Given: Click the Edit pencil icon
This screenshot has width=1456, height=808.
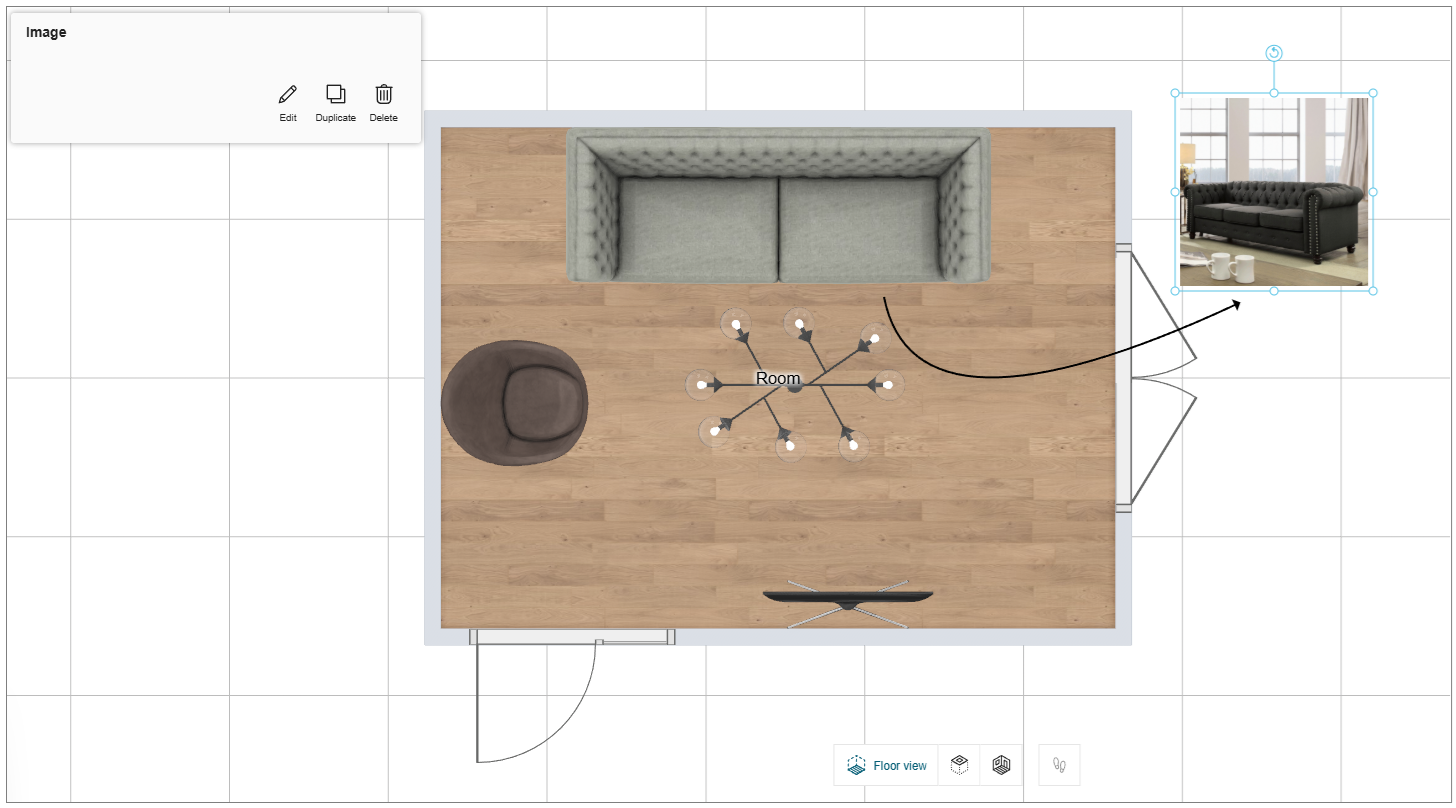Looking at the screenshot, I should tap(288, 95).
